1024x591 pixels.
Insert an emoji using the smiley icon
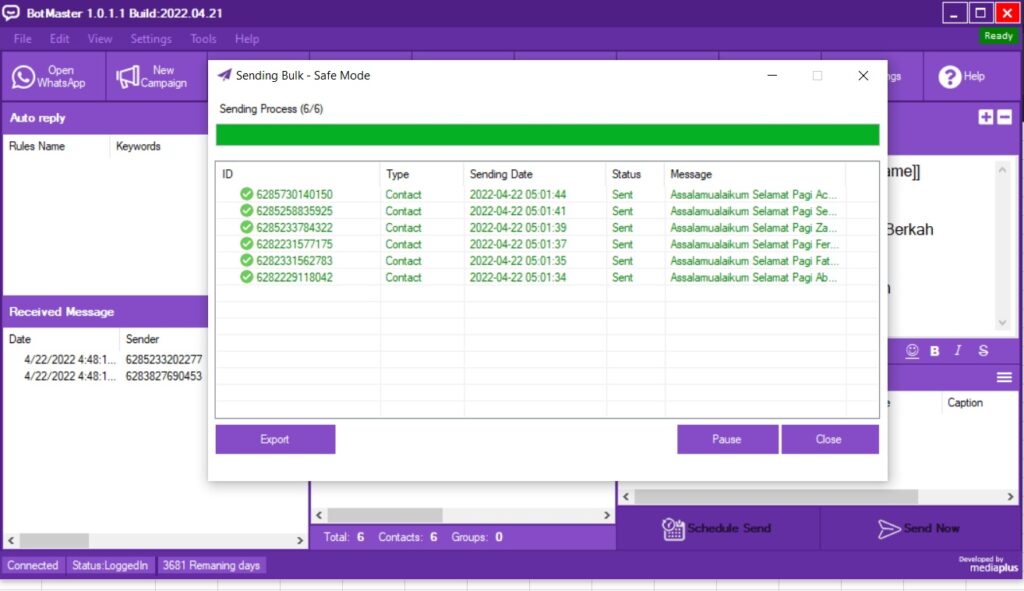912,351
